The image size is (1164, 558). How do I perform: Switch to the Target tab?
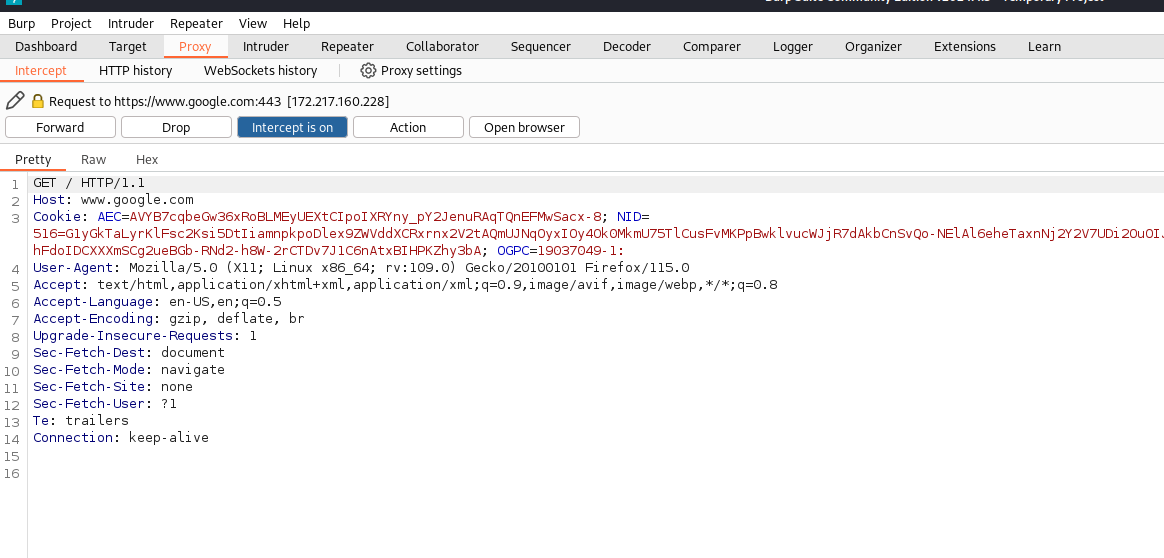(128, 47)
